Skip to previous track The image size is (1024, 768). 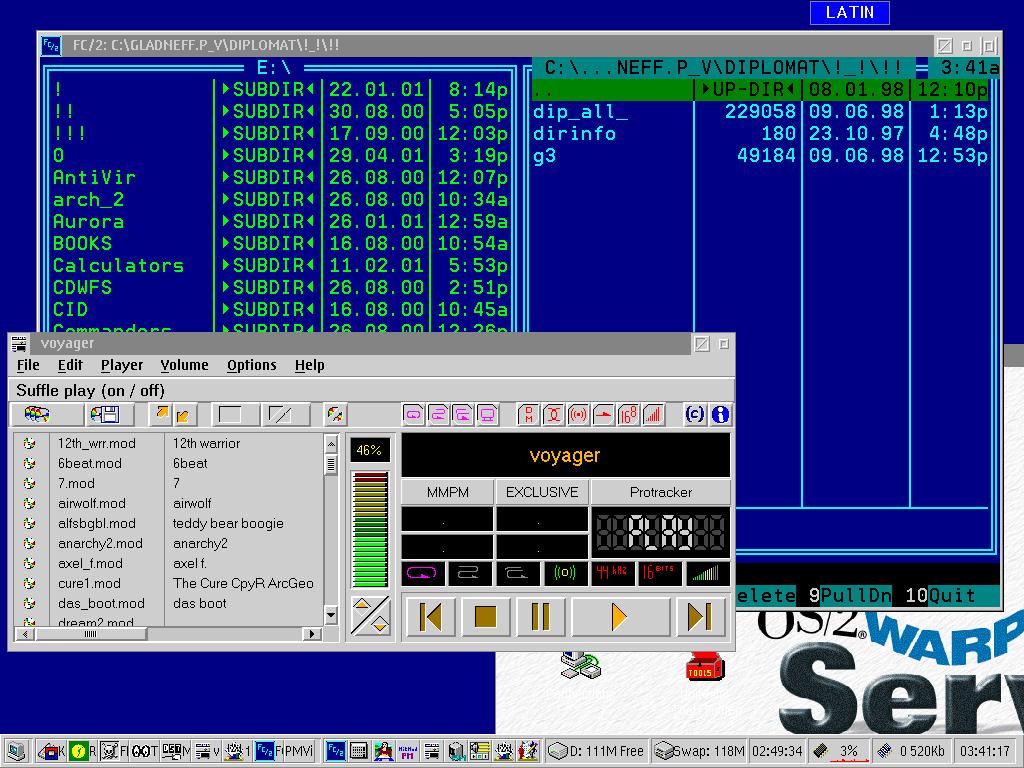click(x=430, y=616)
